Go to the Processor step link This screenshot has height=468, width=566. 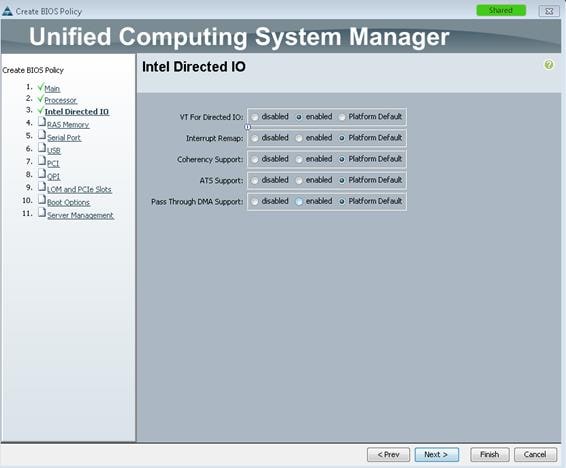[x=61, y=100]
